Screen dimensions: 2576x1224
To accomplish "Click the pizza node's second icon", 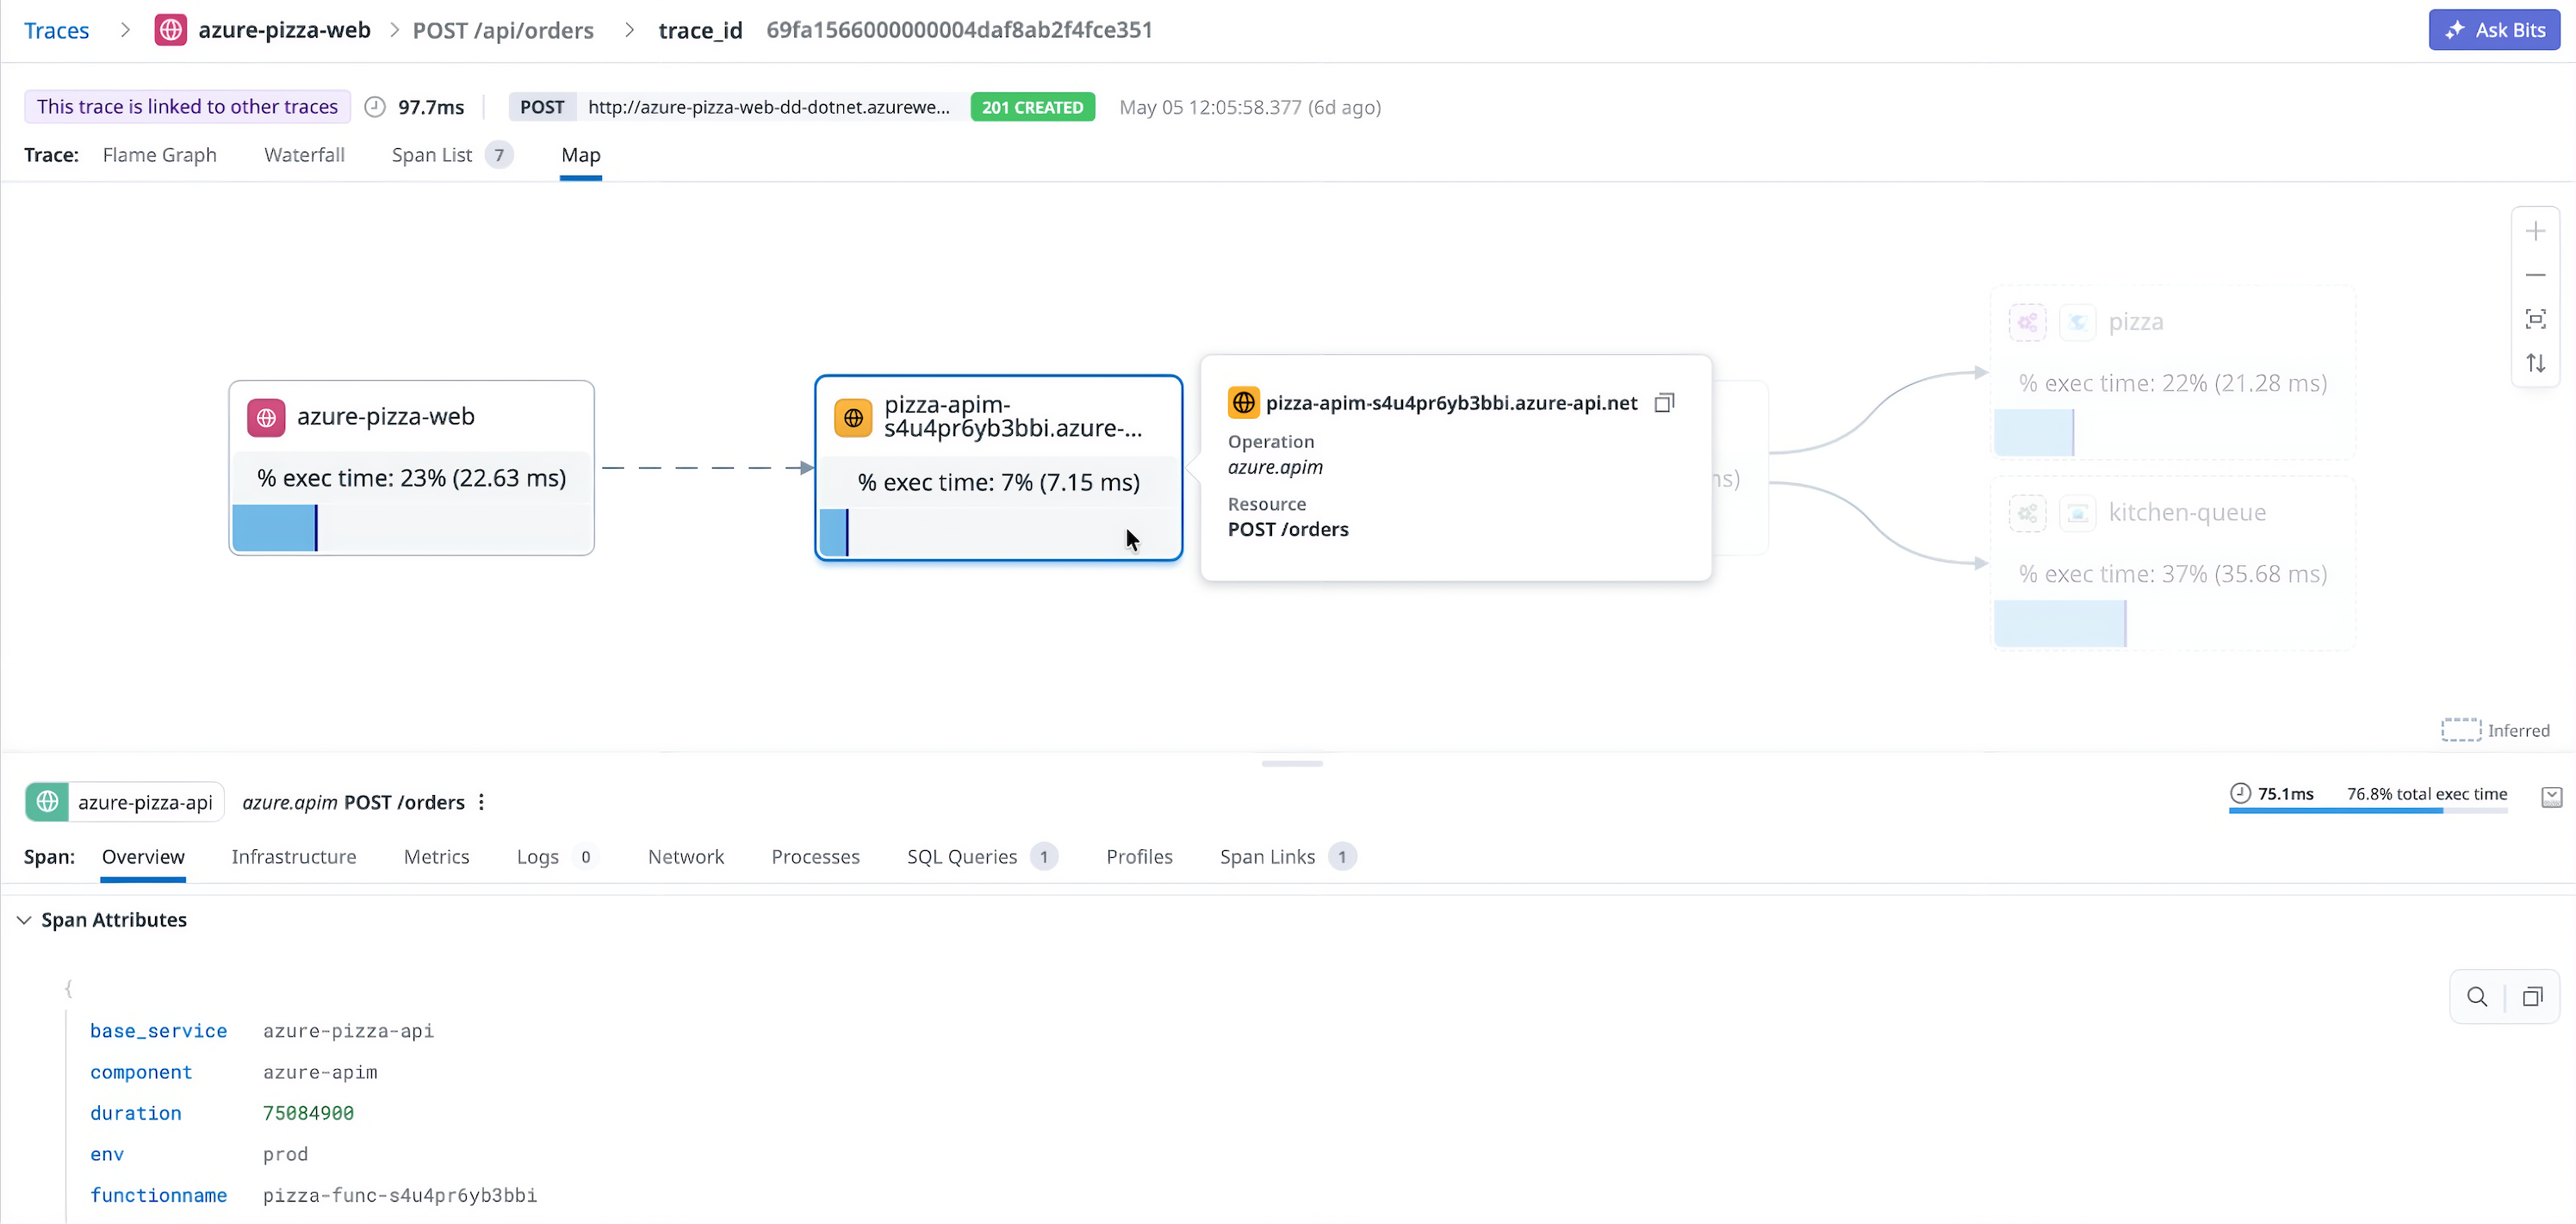I will tap(2077, 322).
